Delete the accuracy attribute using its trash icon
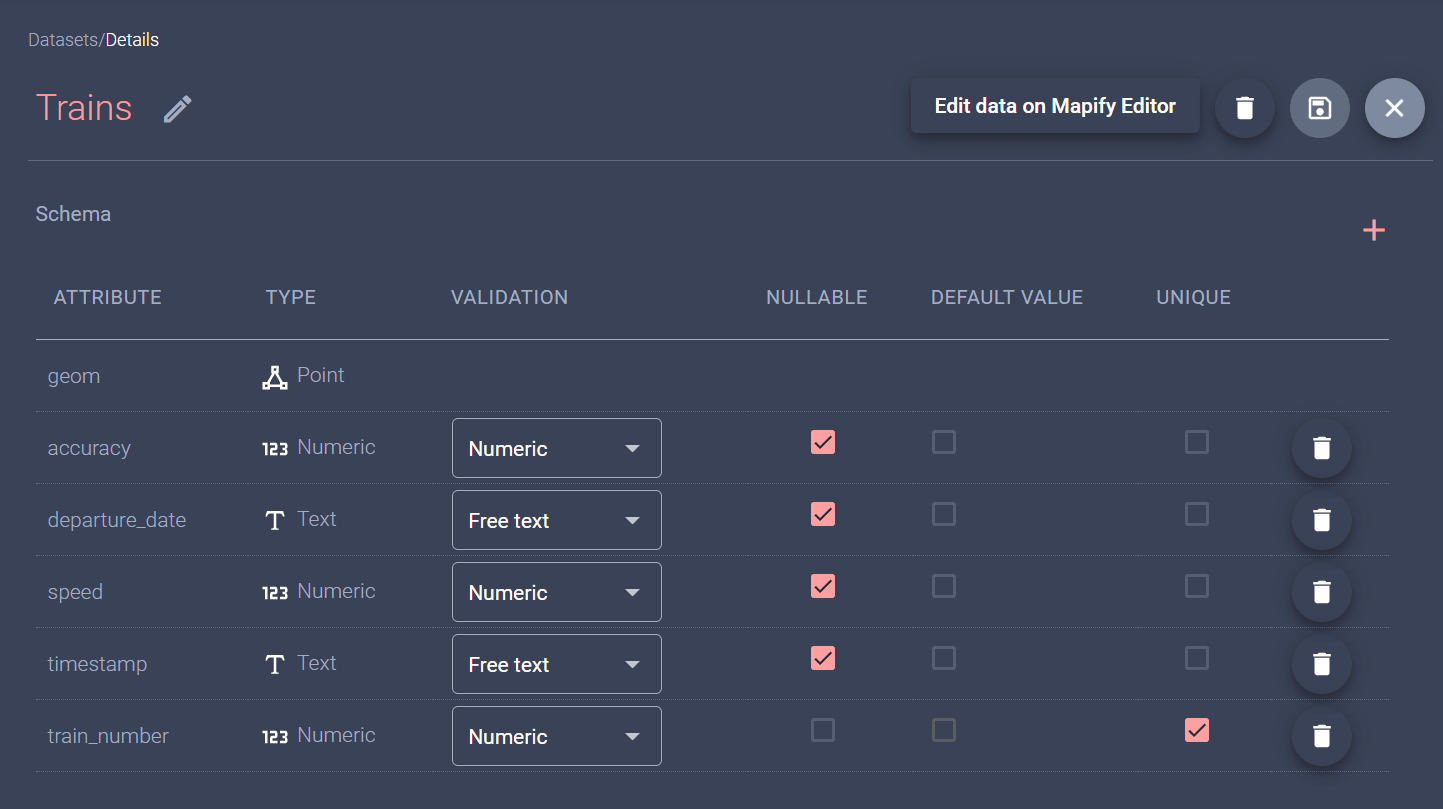 coord(1321,448)
